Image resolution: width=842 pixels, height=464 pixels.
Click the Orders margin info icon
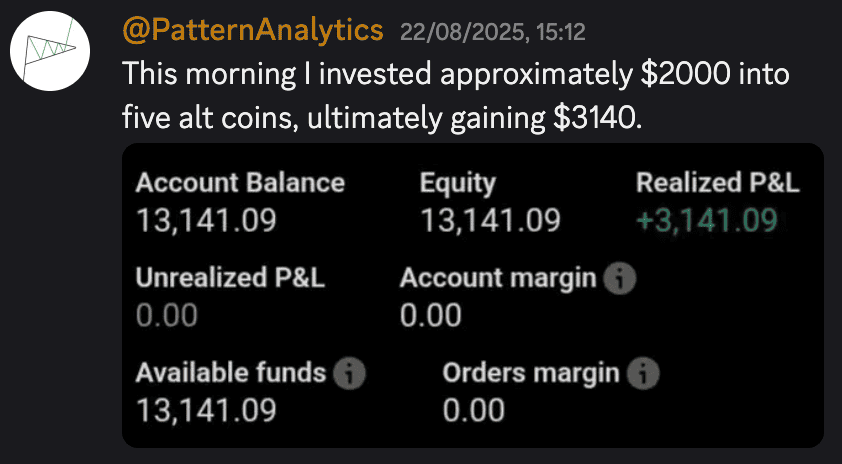643,374
